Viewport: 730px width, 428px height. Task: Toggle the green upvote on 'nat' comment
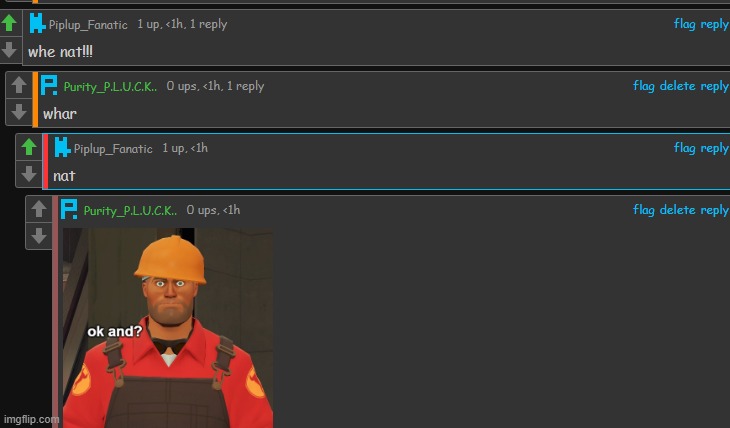pyautogui.click(x=29, y=147)
